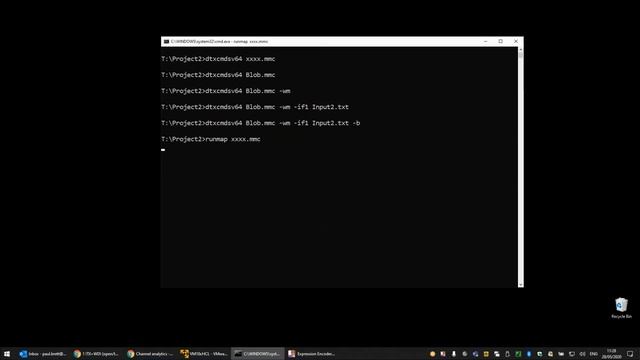Switch to the first Chrome window on the taskbar

point(96,354)
